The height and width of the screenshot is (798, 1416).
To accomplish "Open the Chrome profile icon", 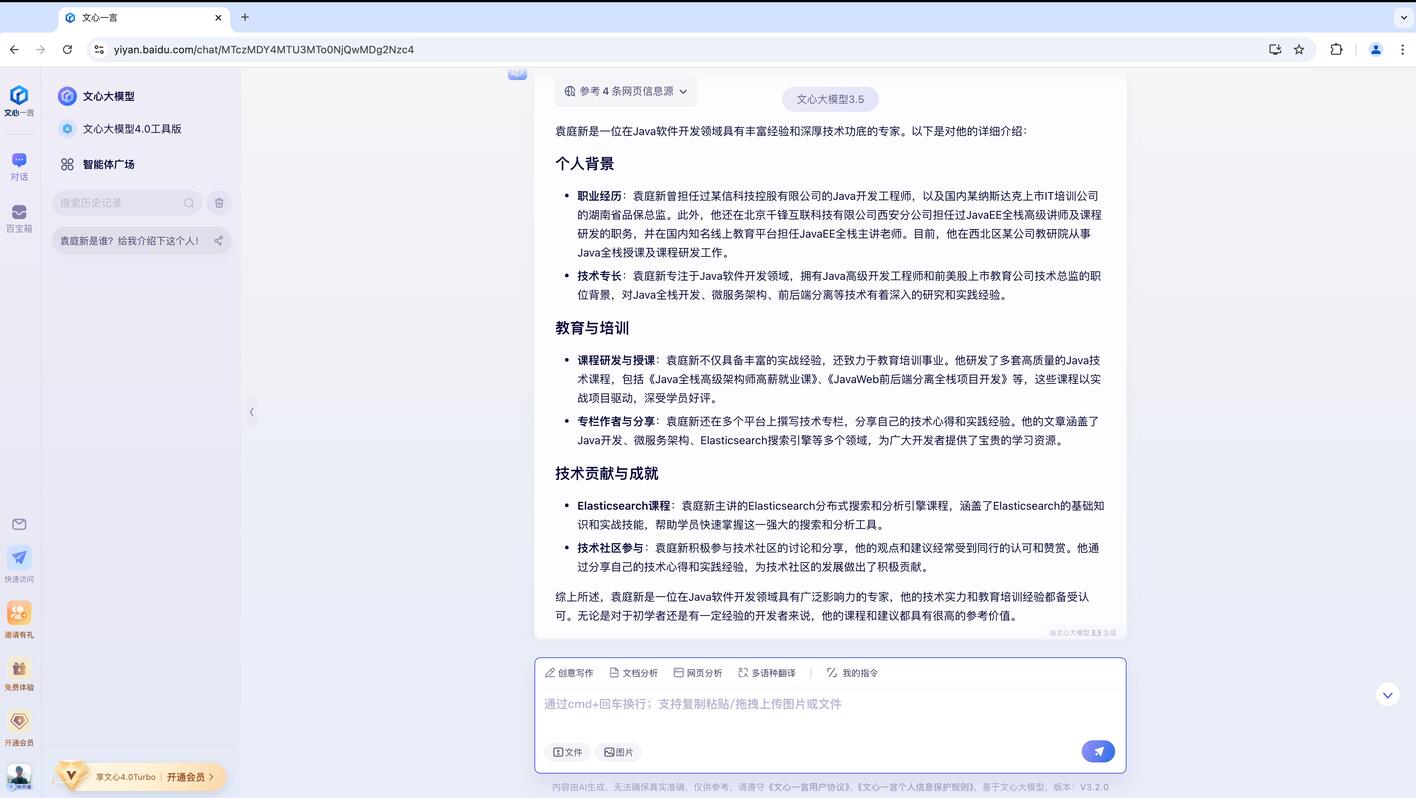I will coord(1376,49).
